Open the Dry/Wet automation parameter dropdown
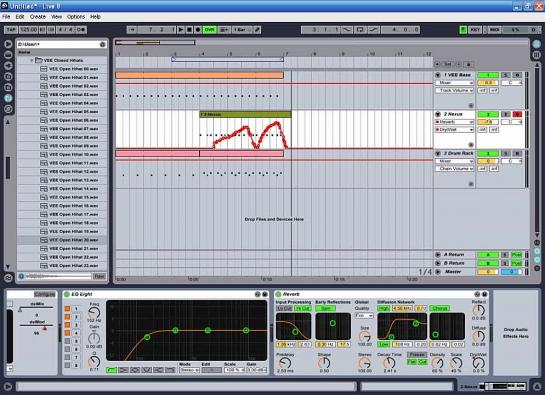Viewport: 545px width, 395px height. (455, 130)
